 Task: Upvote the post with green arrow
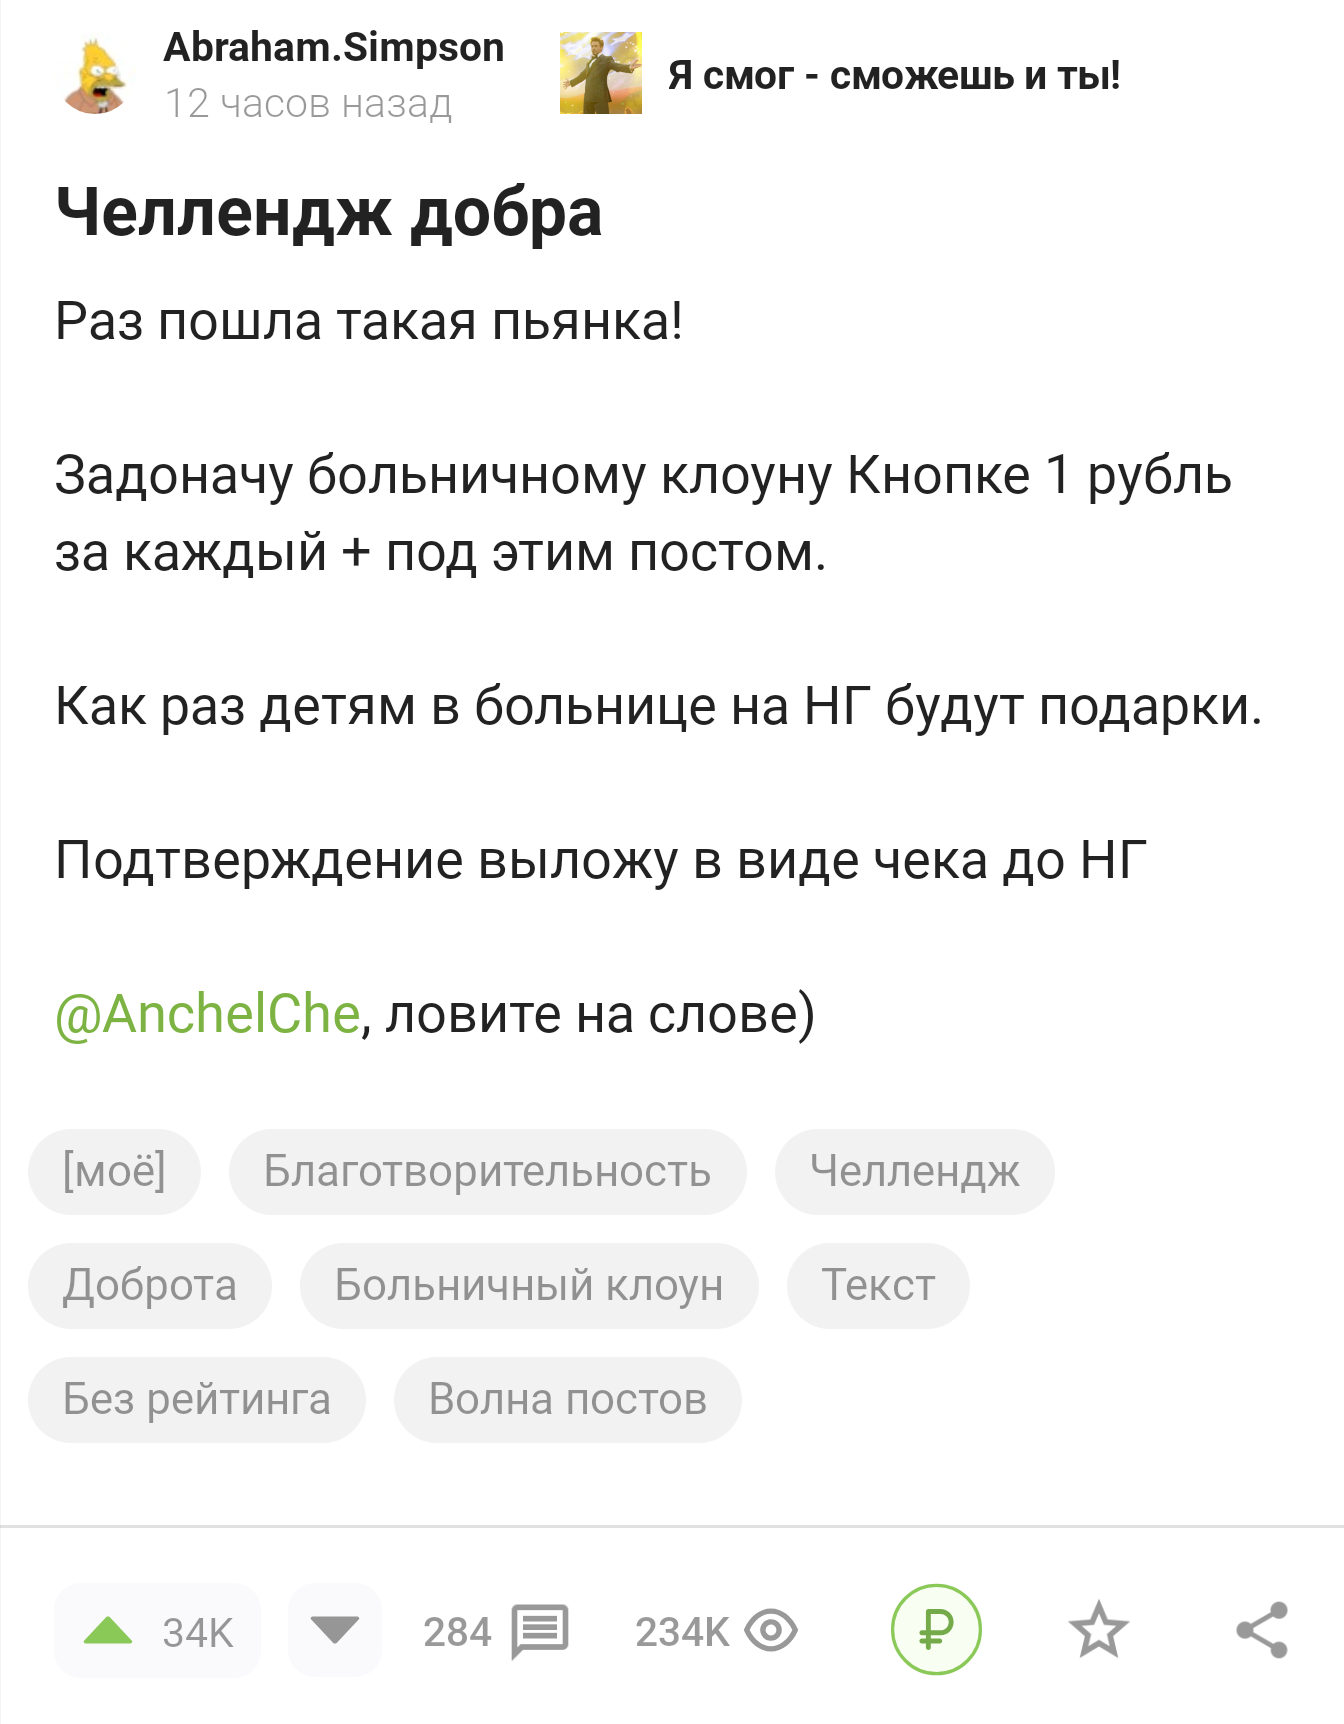(x=109, y=1632)
